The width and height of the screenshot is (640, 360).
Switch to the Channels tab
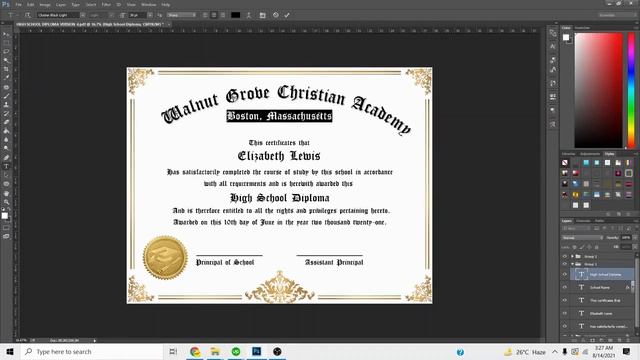[x=583, y=221]
